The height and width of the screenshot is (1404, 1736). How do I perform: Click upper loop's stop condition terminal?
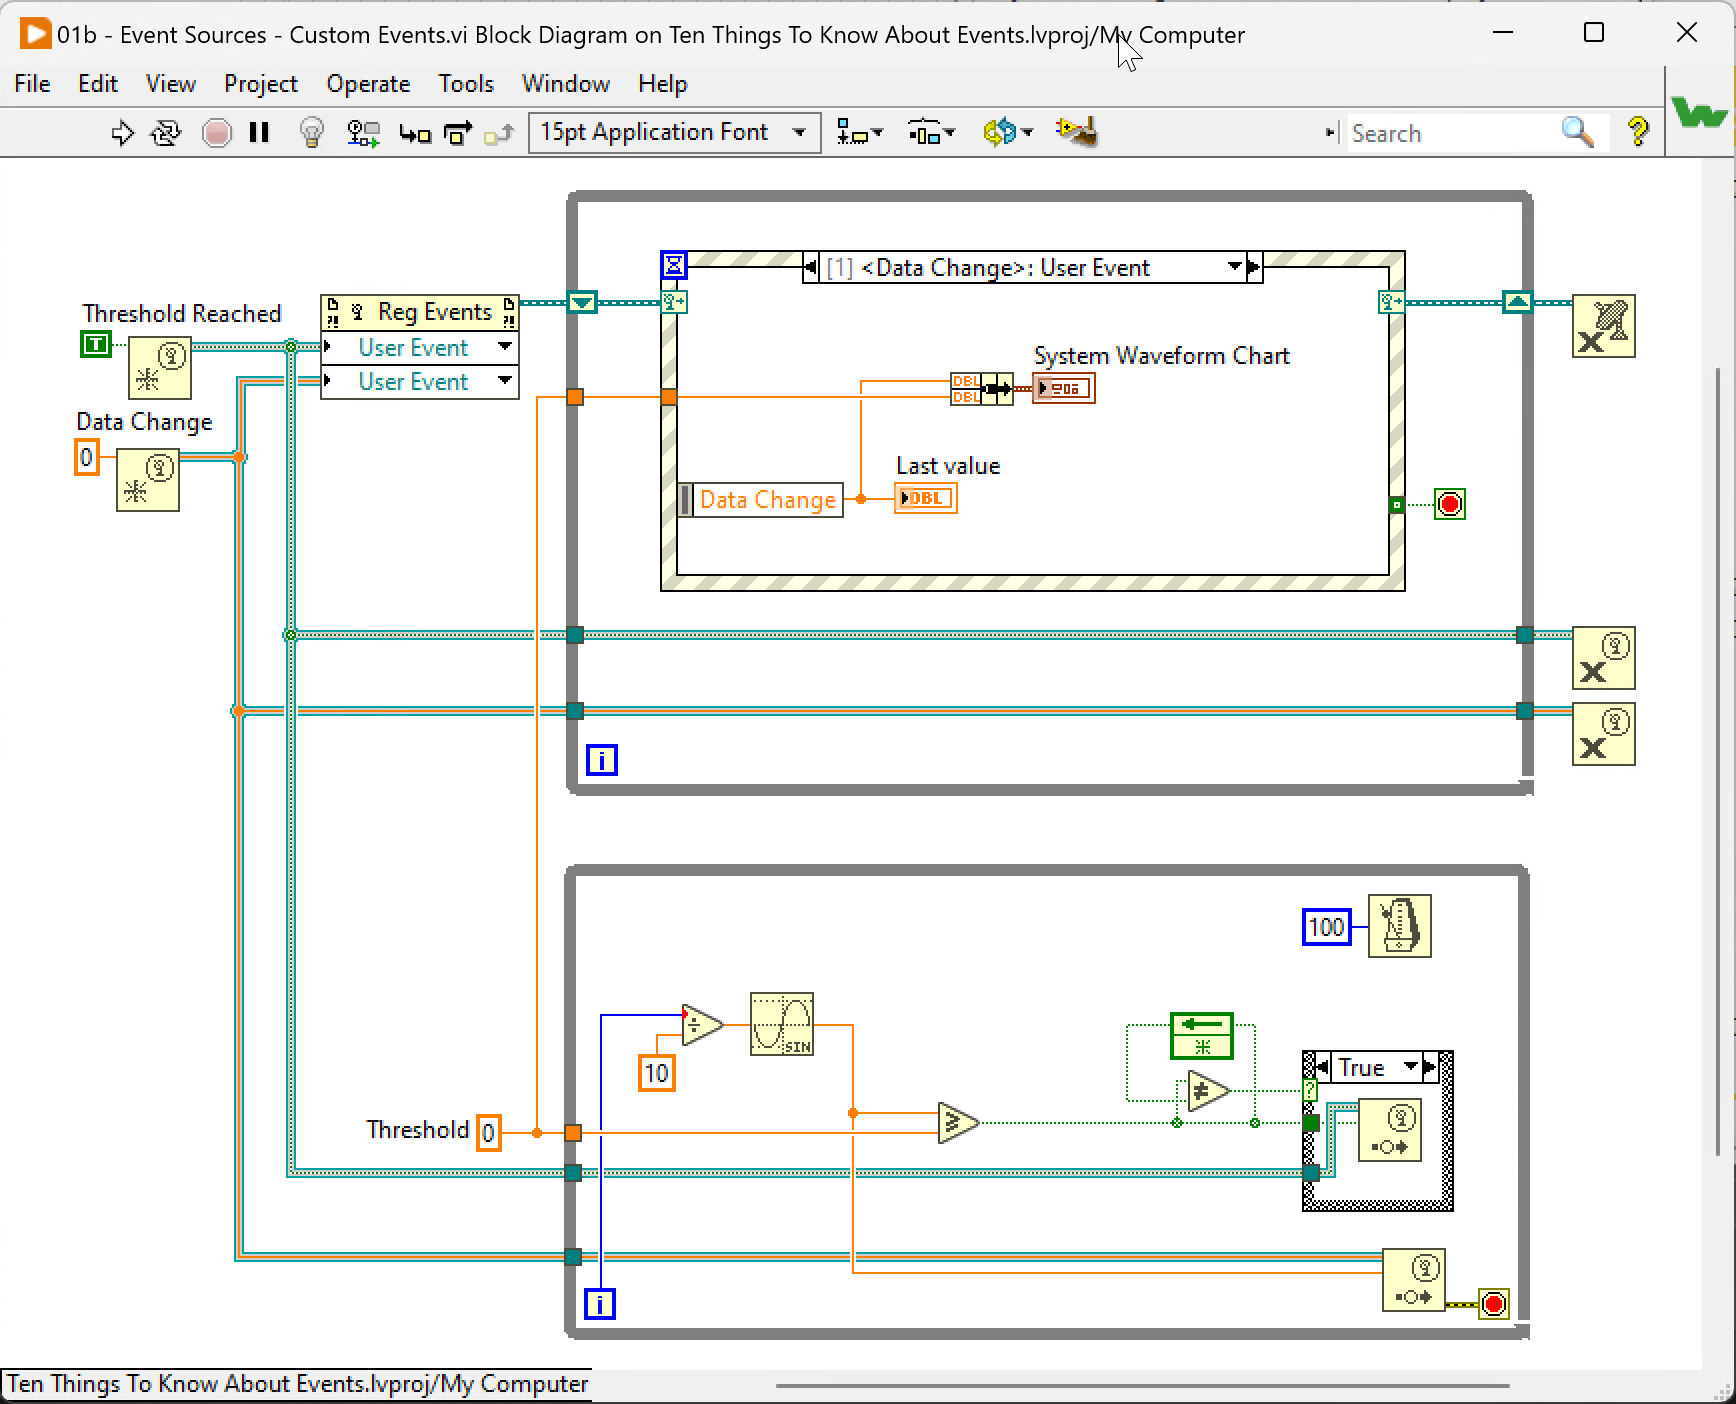click(1449, 504)
